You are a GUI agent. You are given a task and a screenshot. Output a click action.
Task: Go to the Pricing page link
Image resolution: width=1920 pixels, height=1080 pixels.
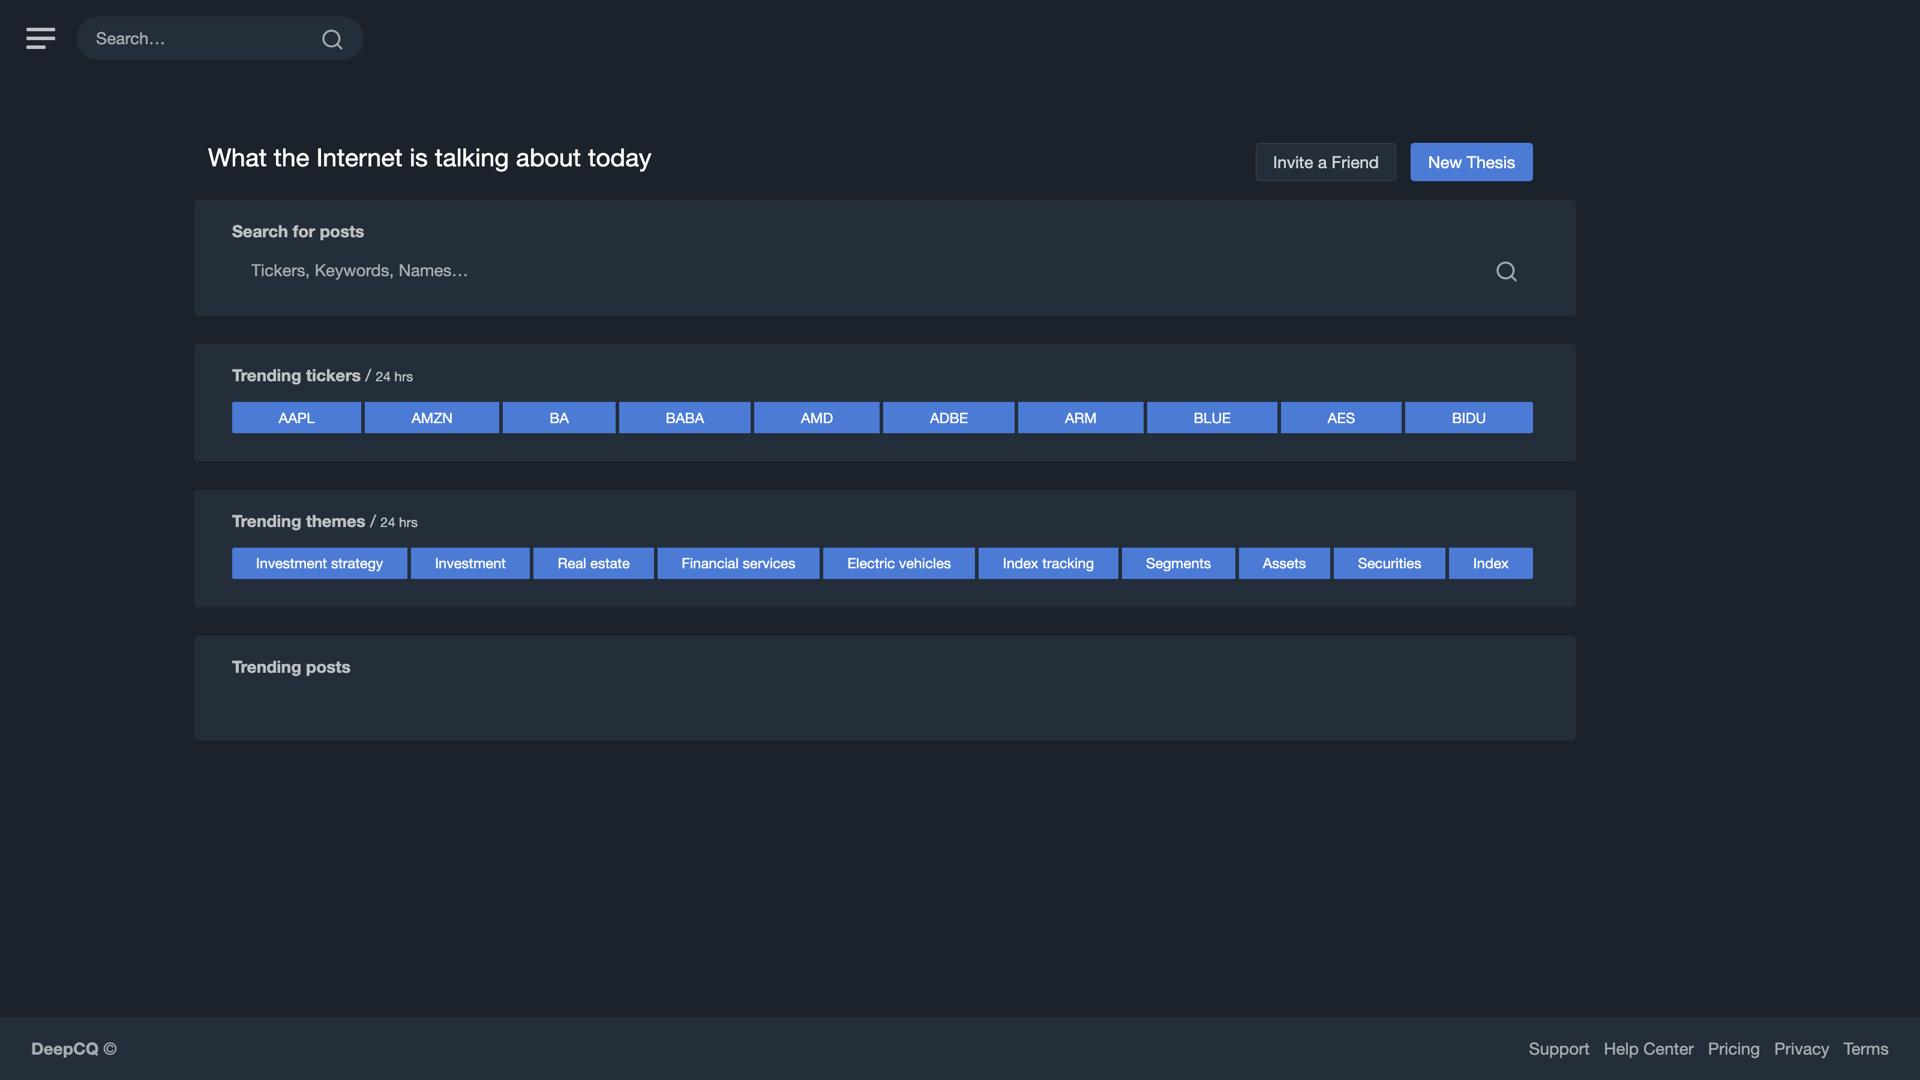1733,1049
